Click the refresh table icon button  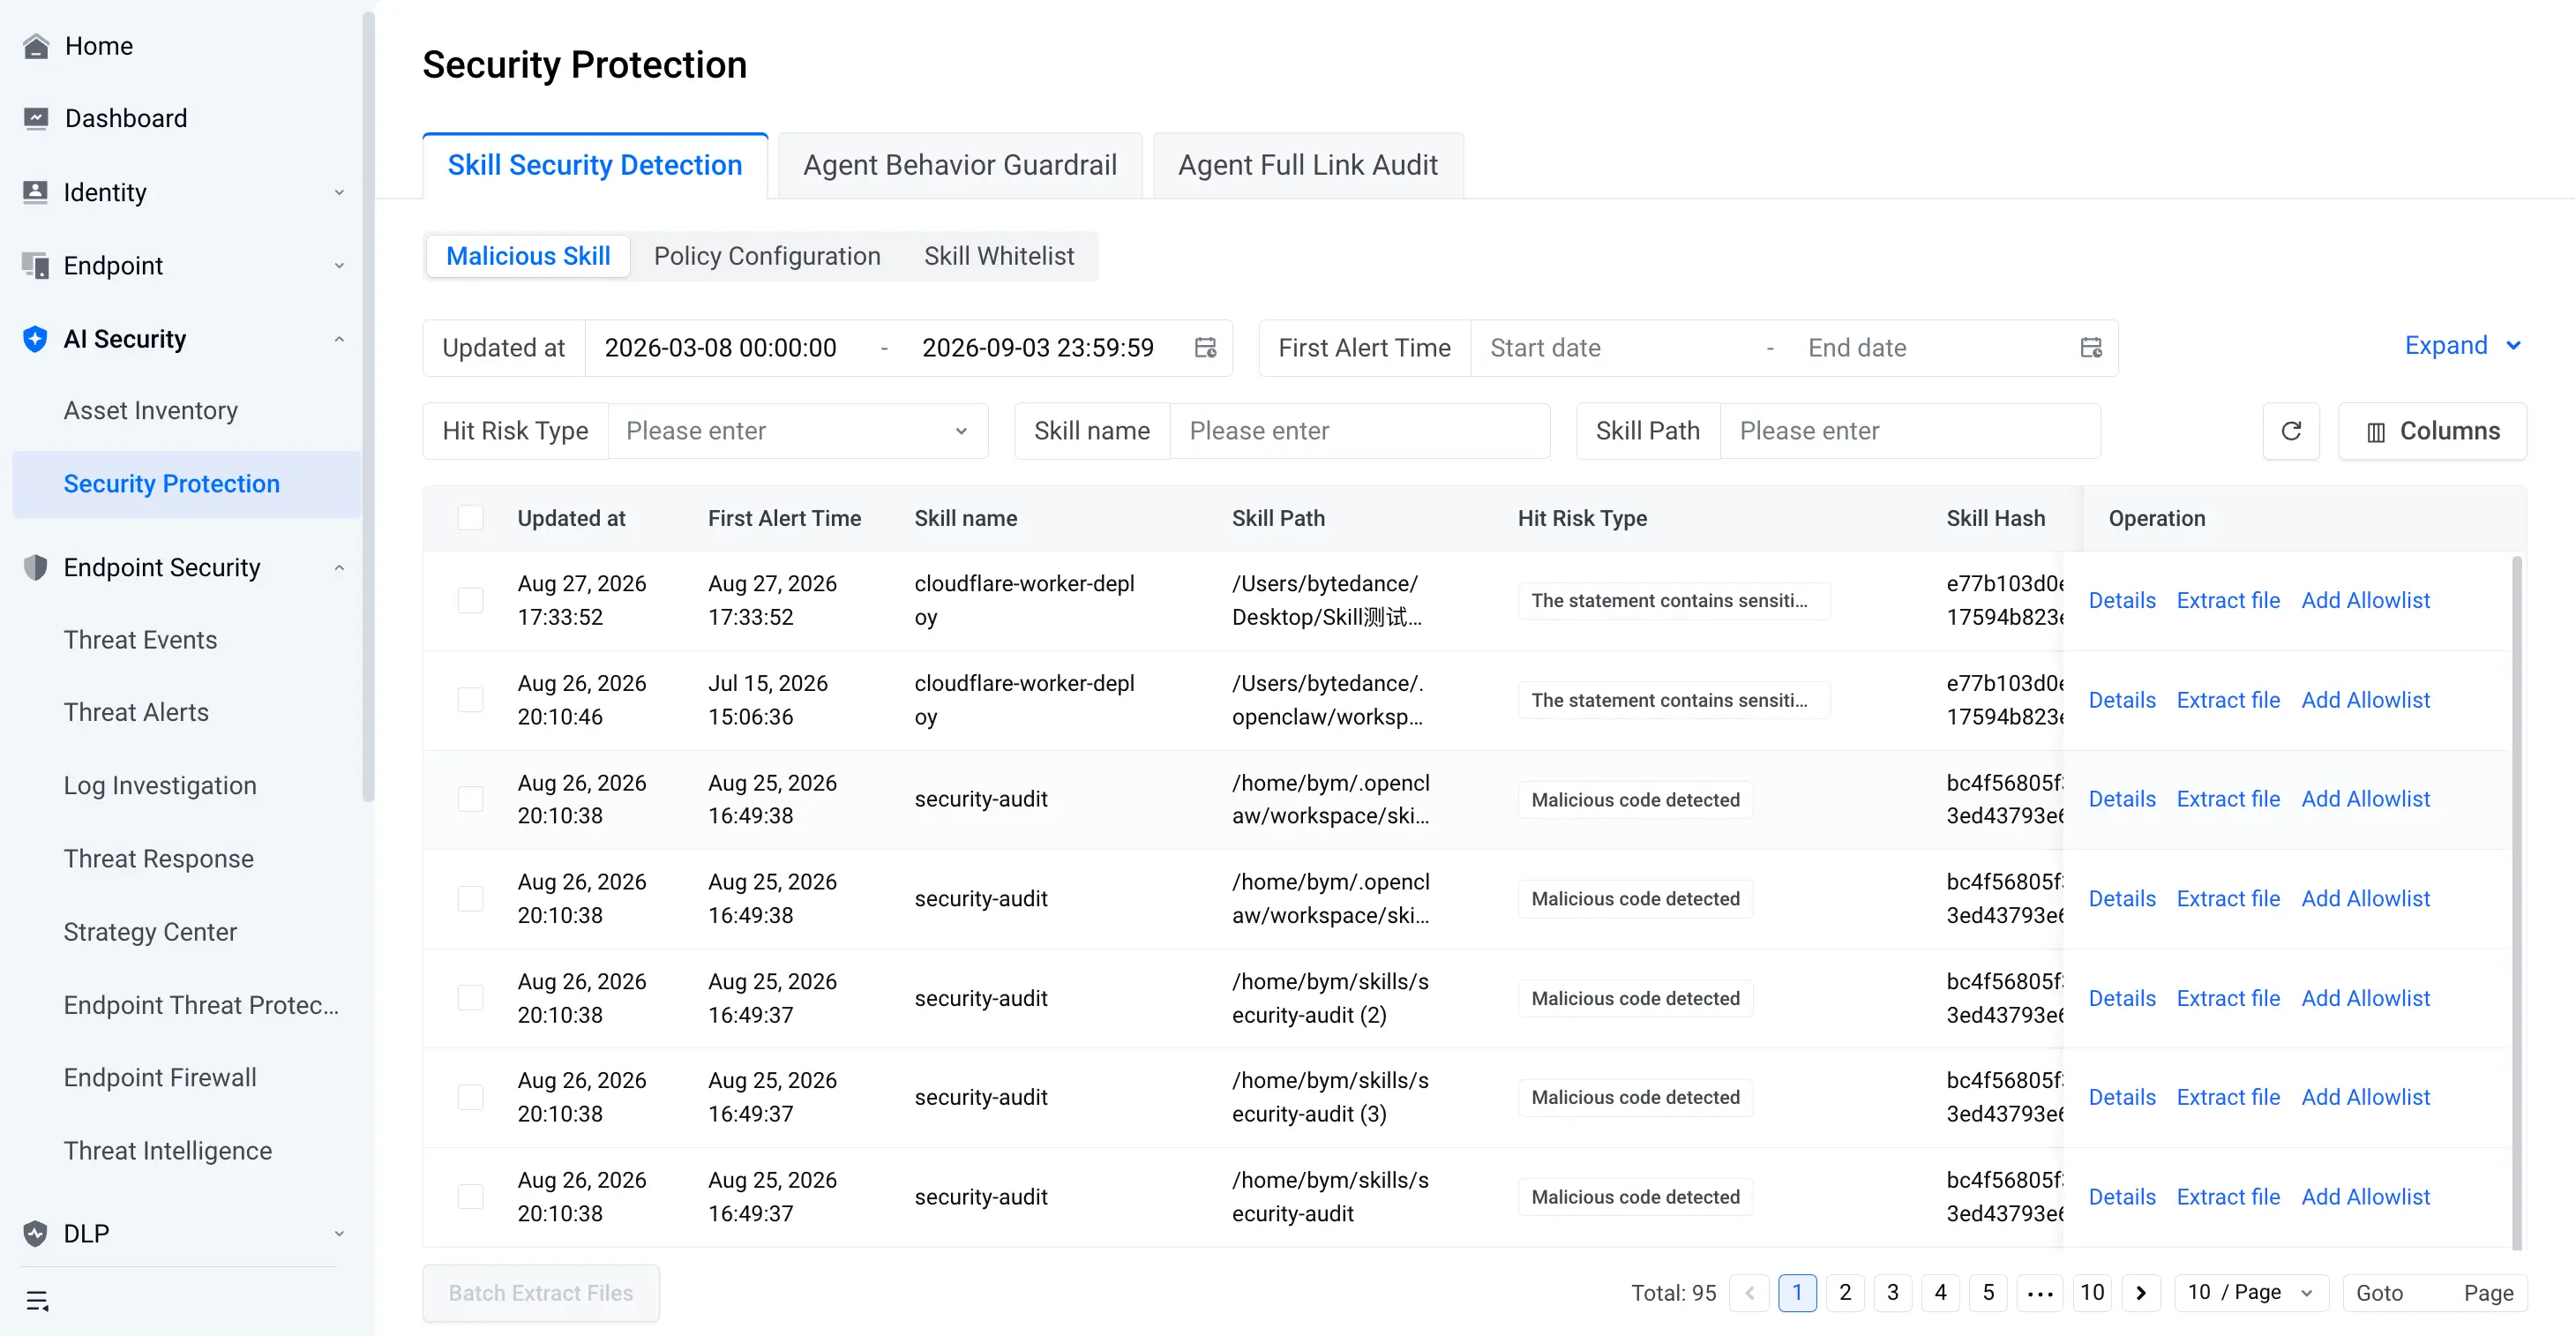point(2291,431)
